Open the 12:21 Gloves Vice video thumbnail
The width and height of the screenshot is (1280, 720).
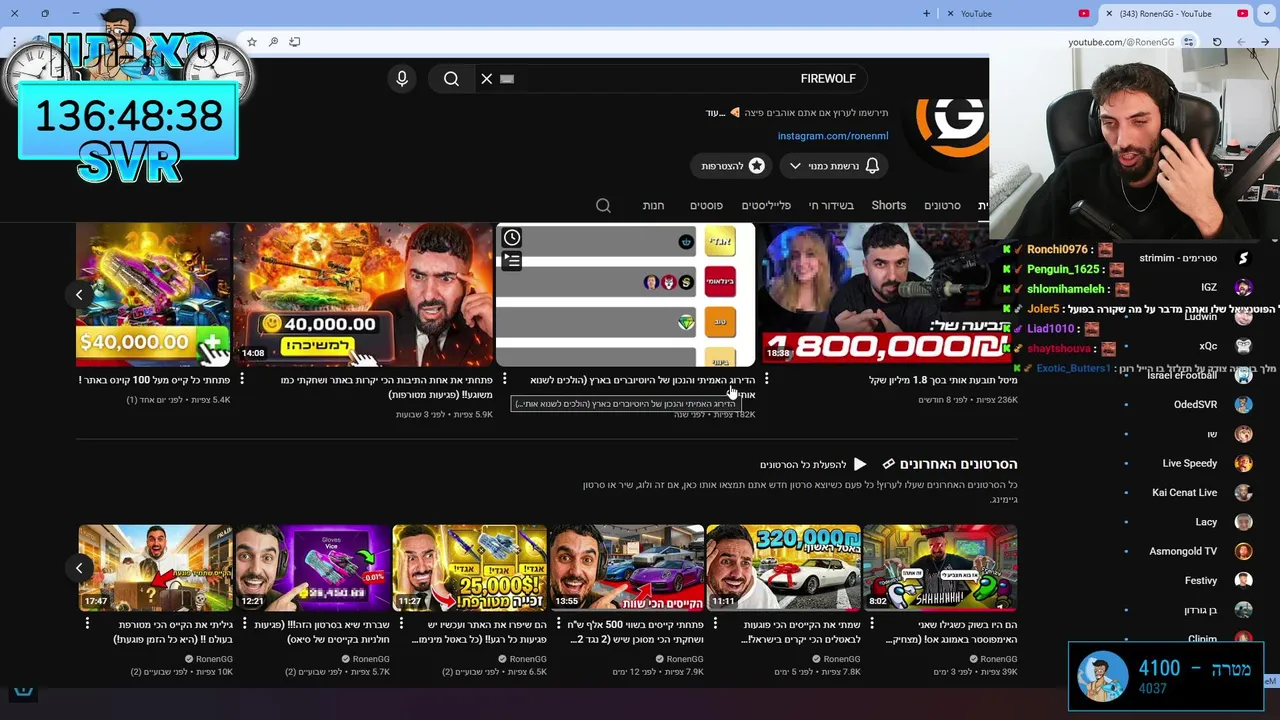click(312, 568)
